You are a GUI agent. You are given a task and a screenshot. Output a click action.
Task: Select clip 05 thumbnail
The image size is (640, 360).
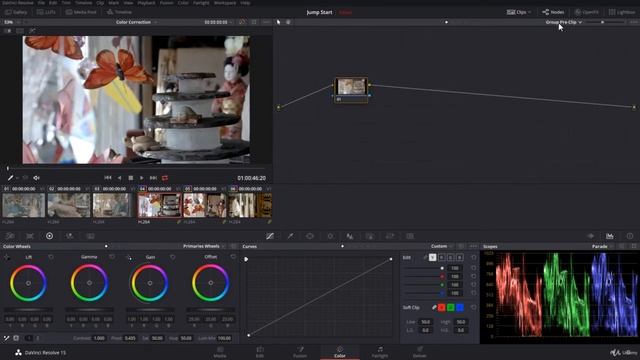coord(204,205)
